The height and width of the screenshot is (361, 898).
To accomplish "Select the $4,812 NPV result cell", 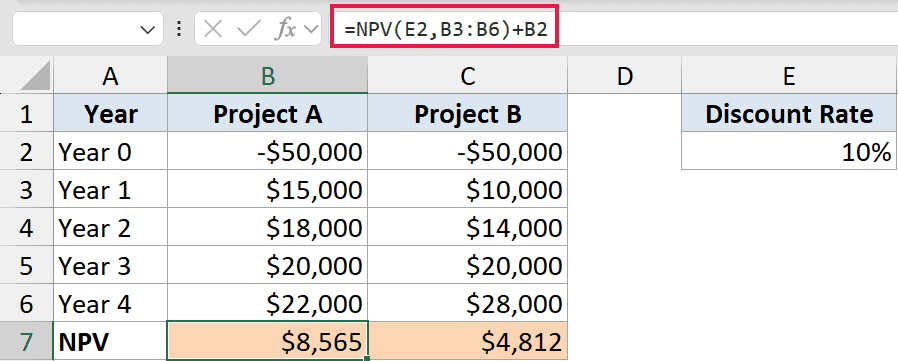I will [468, 342].
